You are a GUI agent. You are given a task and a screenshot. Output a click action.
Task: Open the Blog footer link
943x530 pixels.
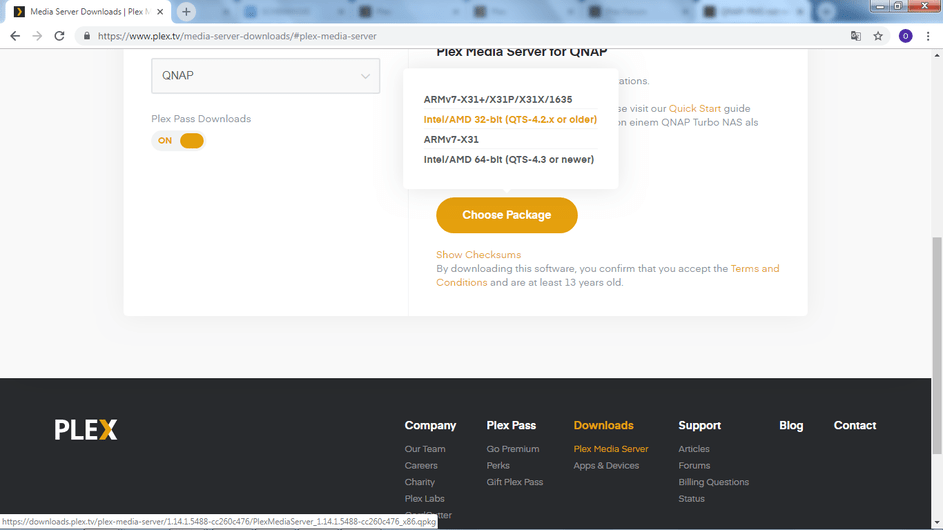click(791, 425)
